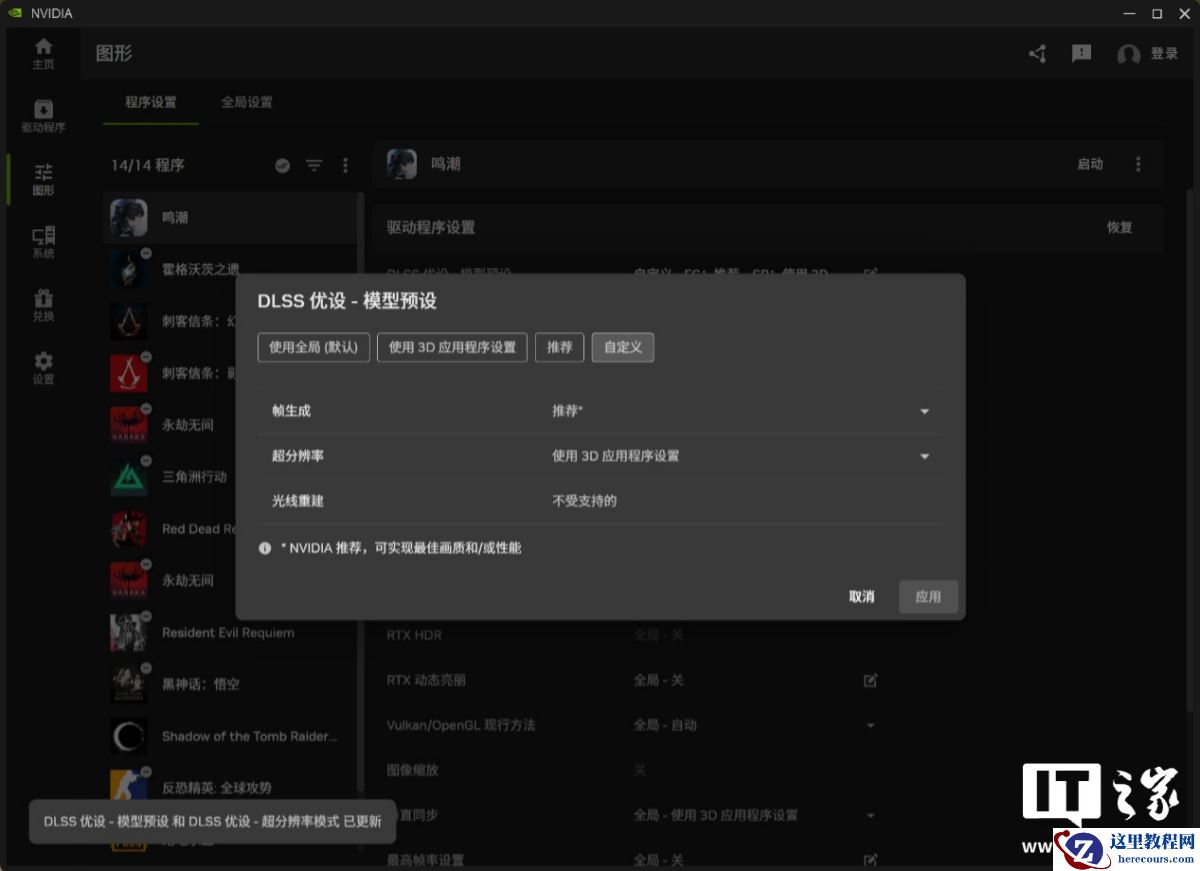
Task: Switch to the 程序设置 tab
Action: pos(151,102)
